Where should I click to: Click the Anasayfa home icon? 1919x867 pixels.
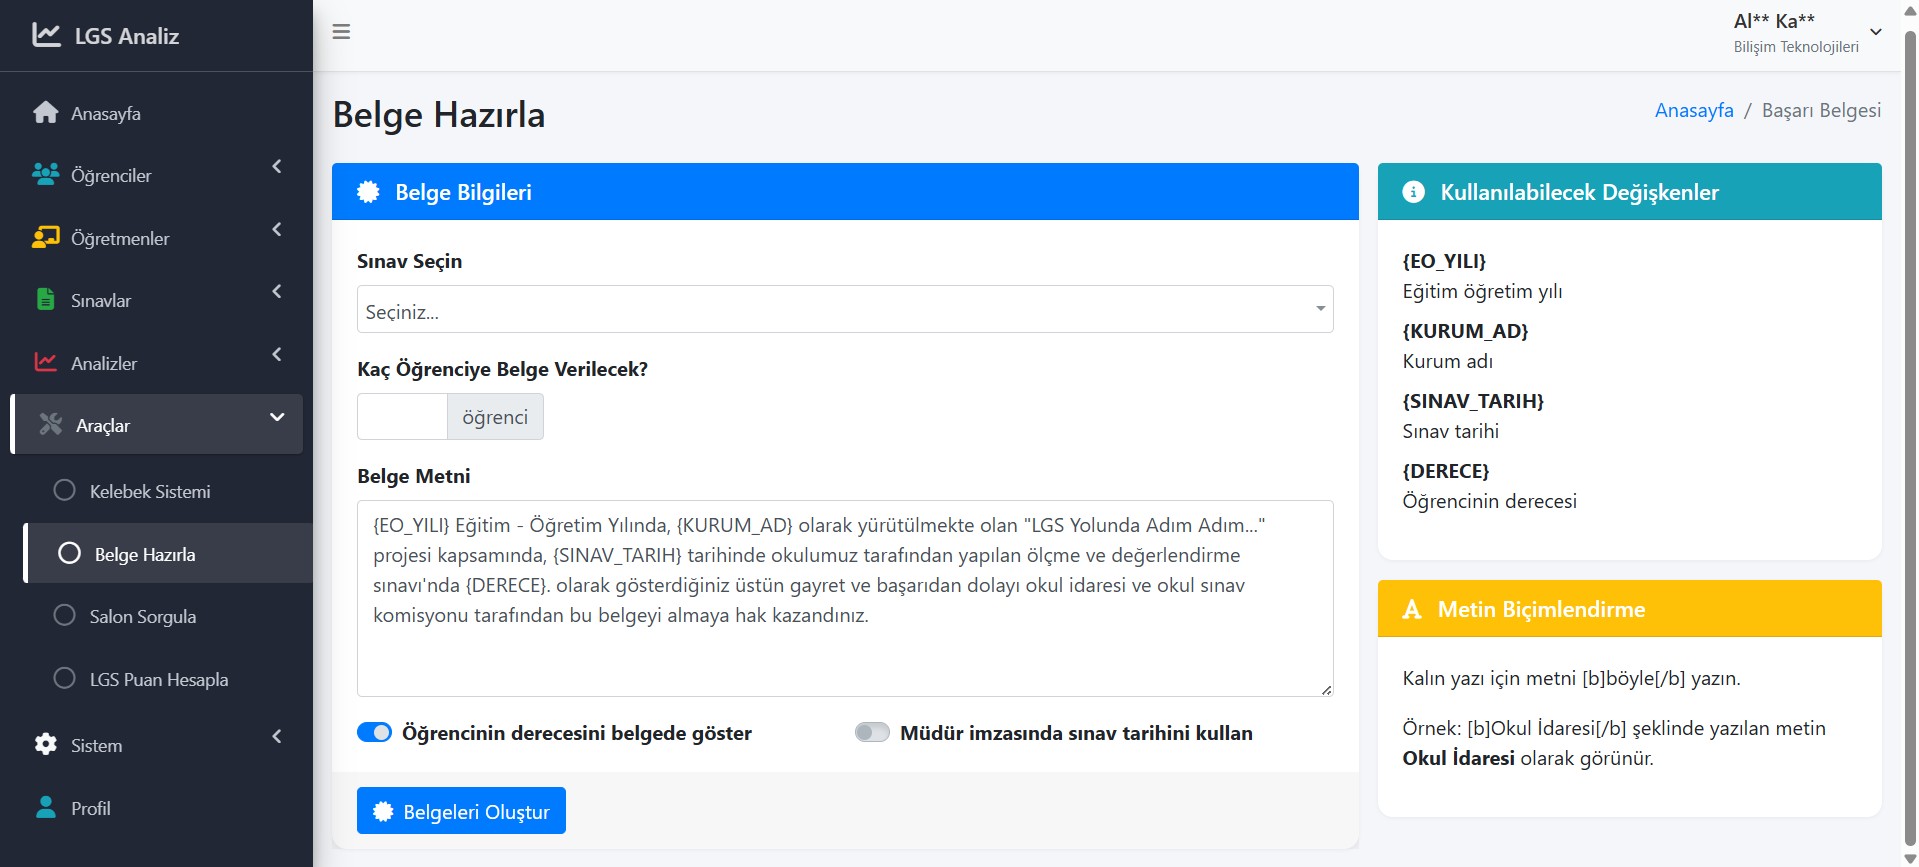46,113
